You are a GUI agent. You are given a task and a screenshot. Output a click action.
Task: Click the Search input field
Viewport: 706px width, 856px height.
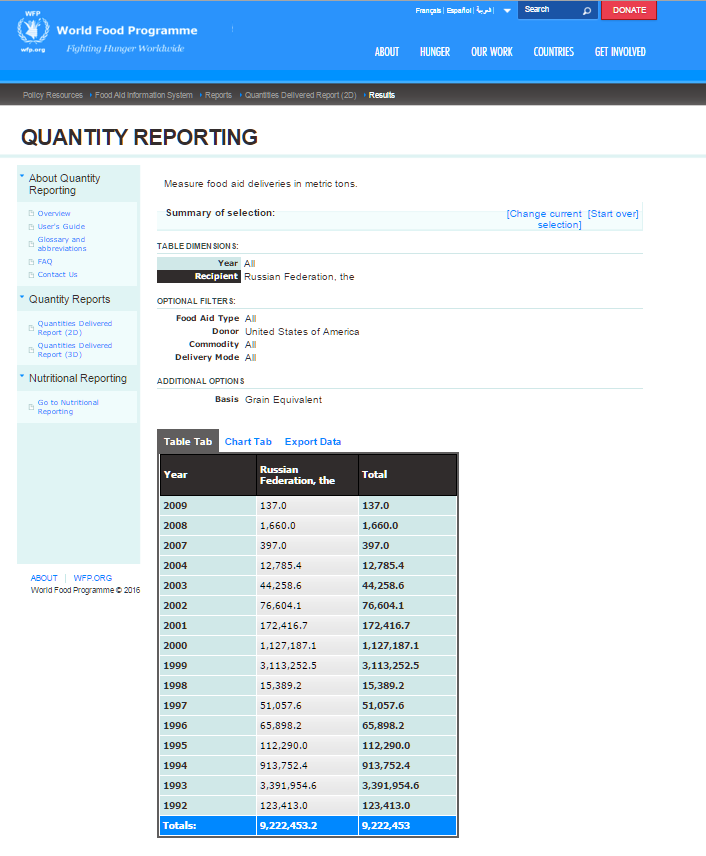pos(549,10)
